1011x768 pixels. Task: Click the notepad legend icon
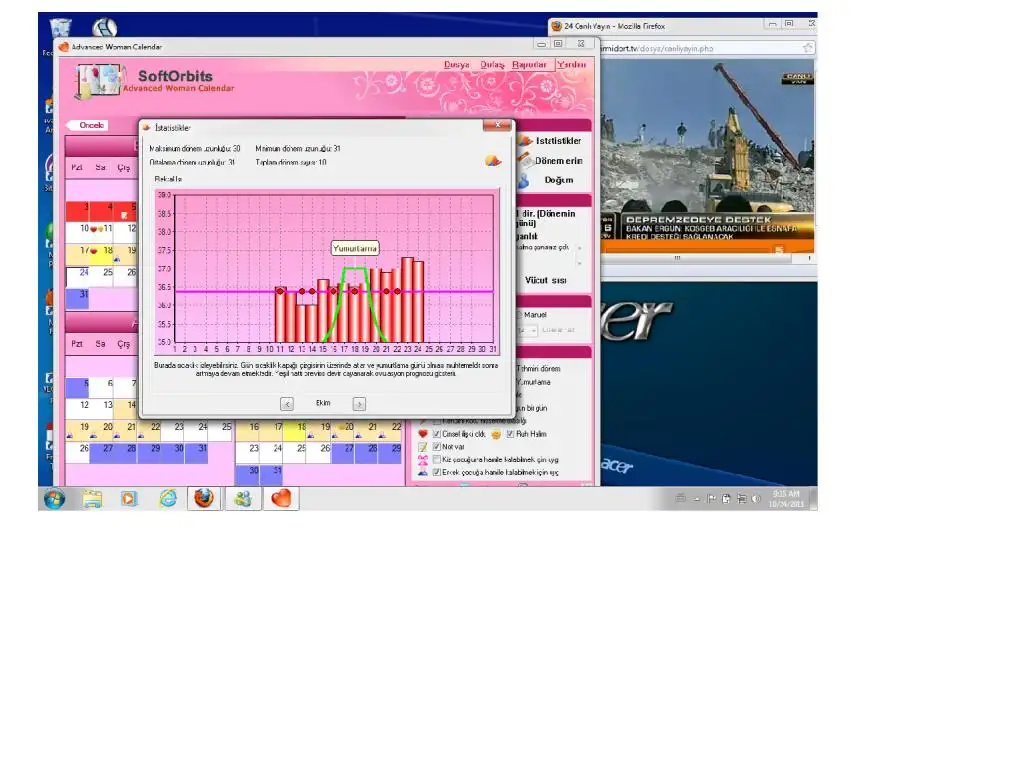(x=423, y=447)
